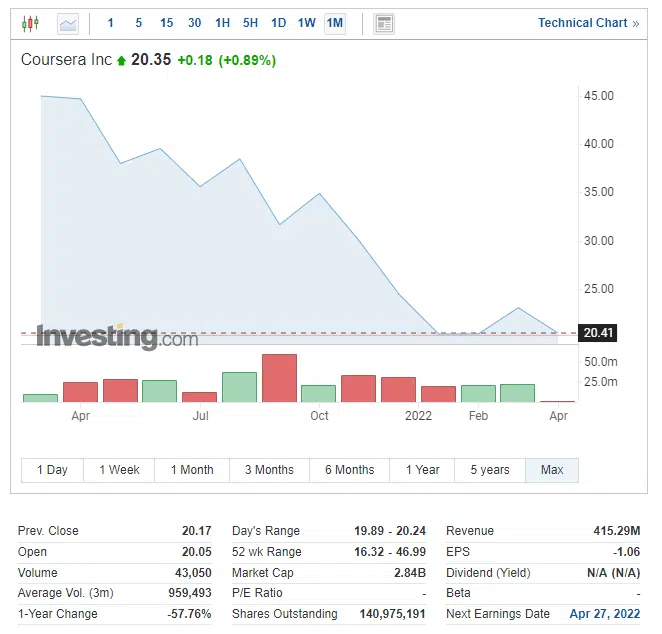Select the area chart type icon
Viewport: 662px width, 634px height.
pyautogui.click(x=68, y=24)
